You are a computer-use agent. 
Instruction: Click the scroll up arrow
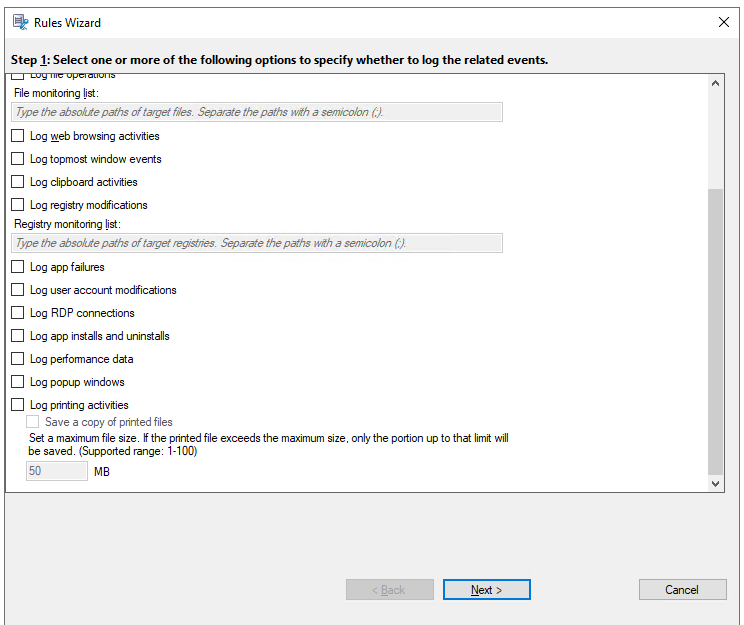[x=715, y=84]
